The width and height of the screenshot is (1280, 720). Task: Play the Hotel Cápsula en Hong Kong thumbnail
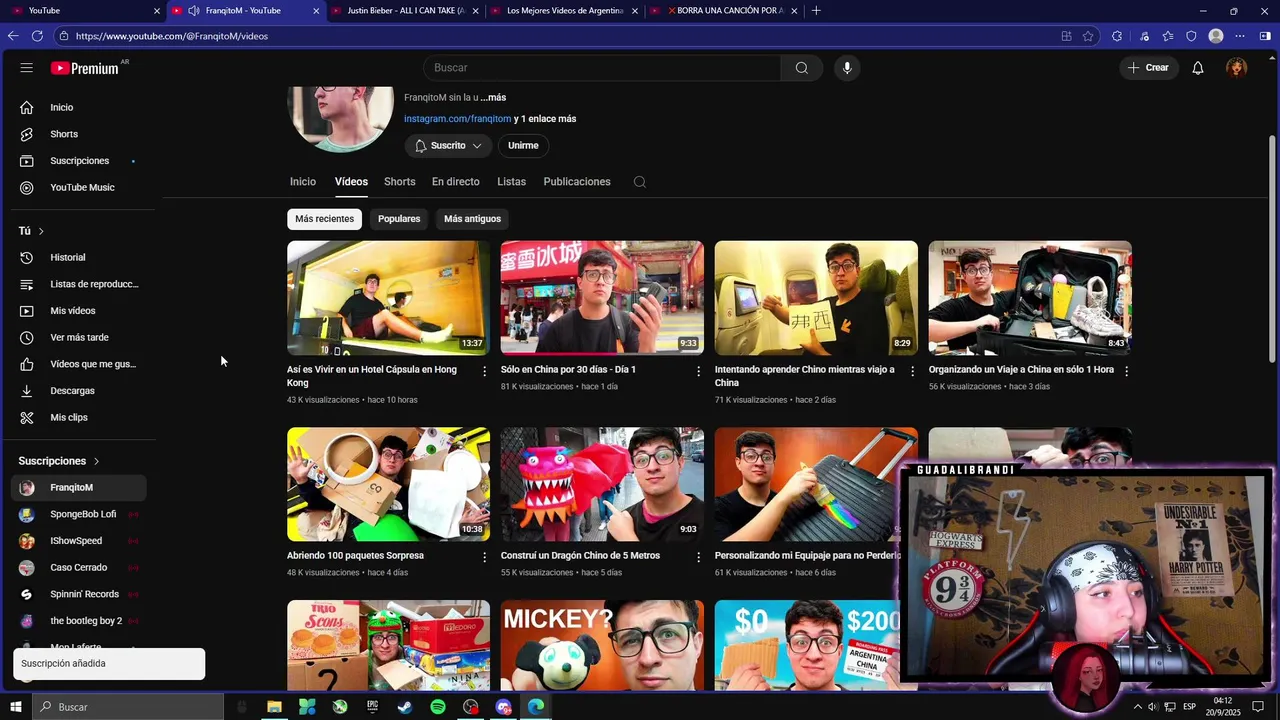click(388, 298)
